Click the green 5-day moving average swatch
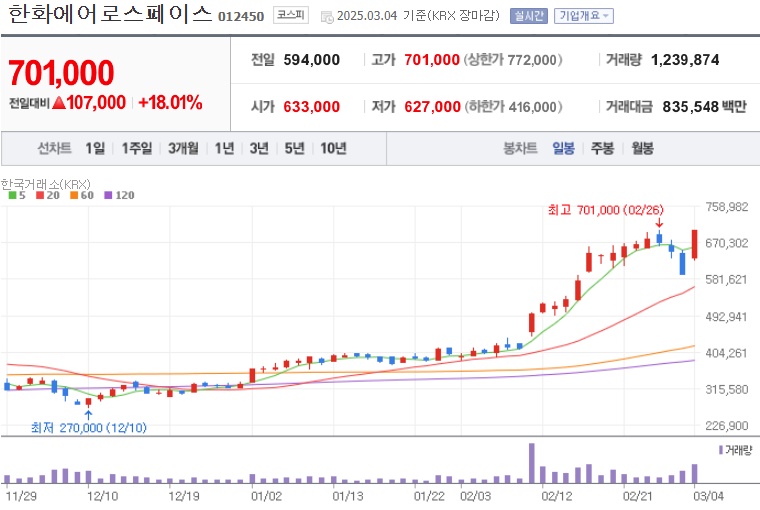760x510 pixels. point(13,195)
